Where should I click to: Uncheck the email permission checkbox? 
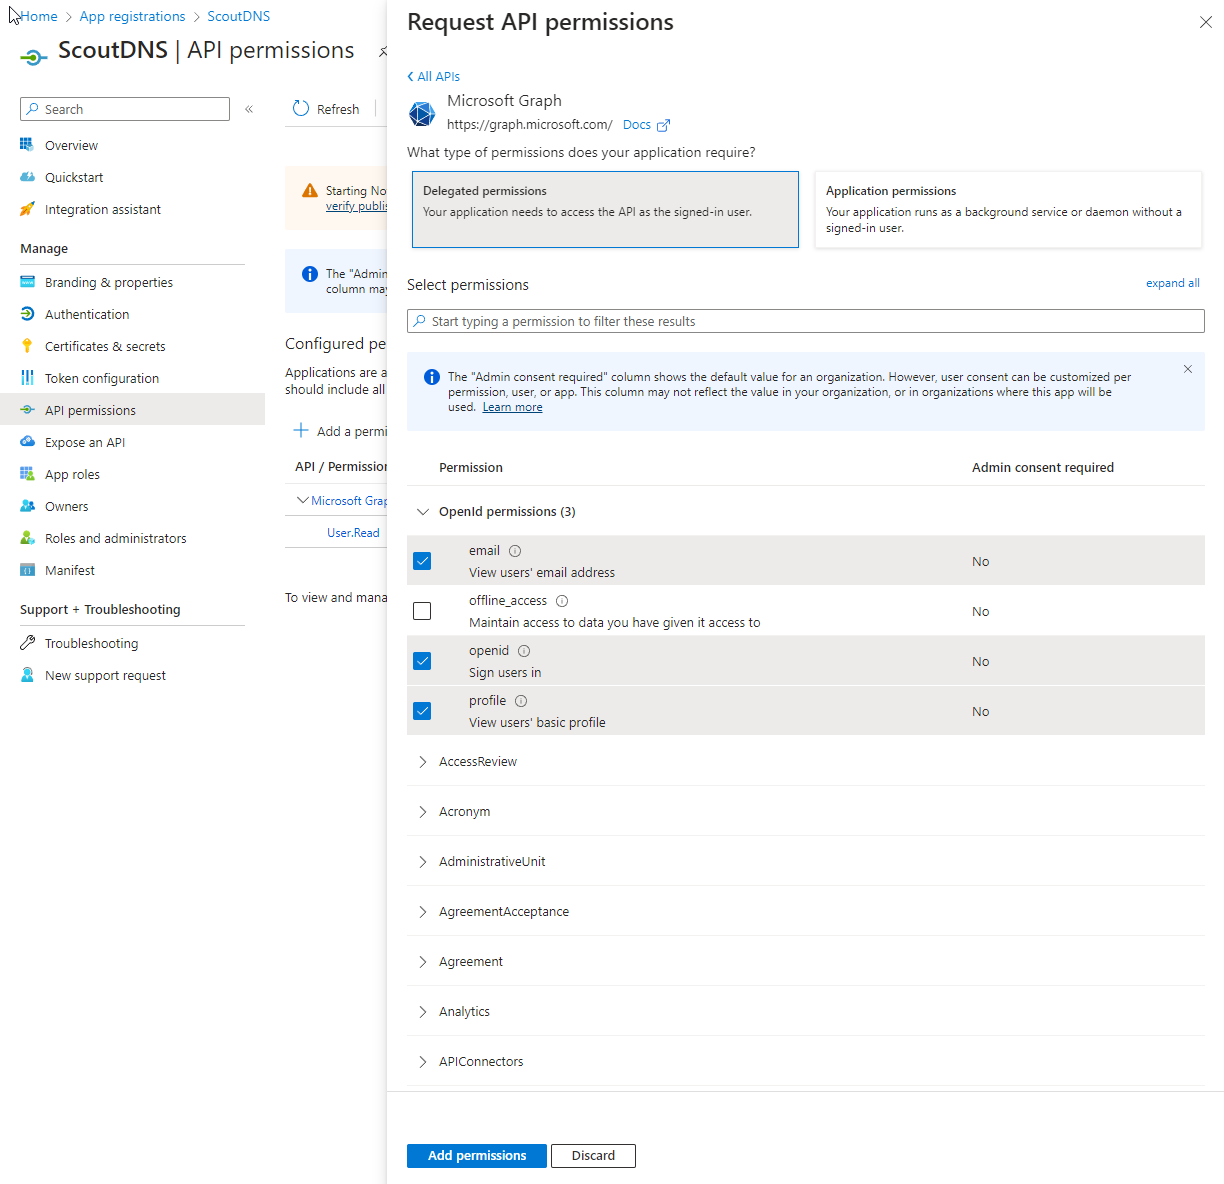(422, 561)
